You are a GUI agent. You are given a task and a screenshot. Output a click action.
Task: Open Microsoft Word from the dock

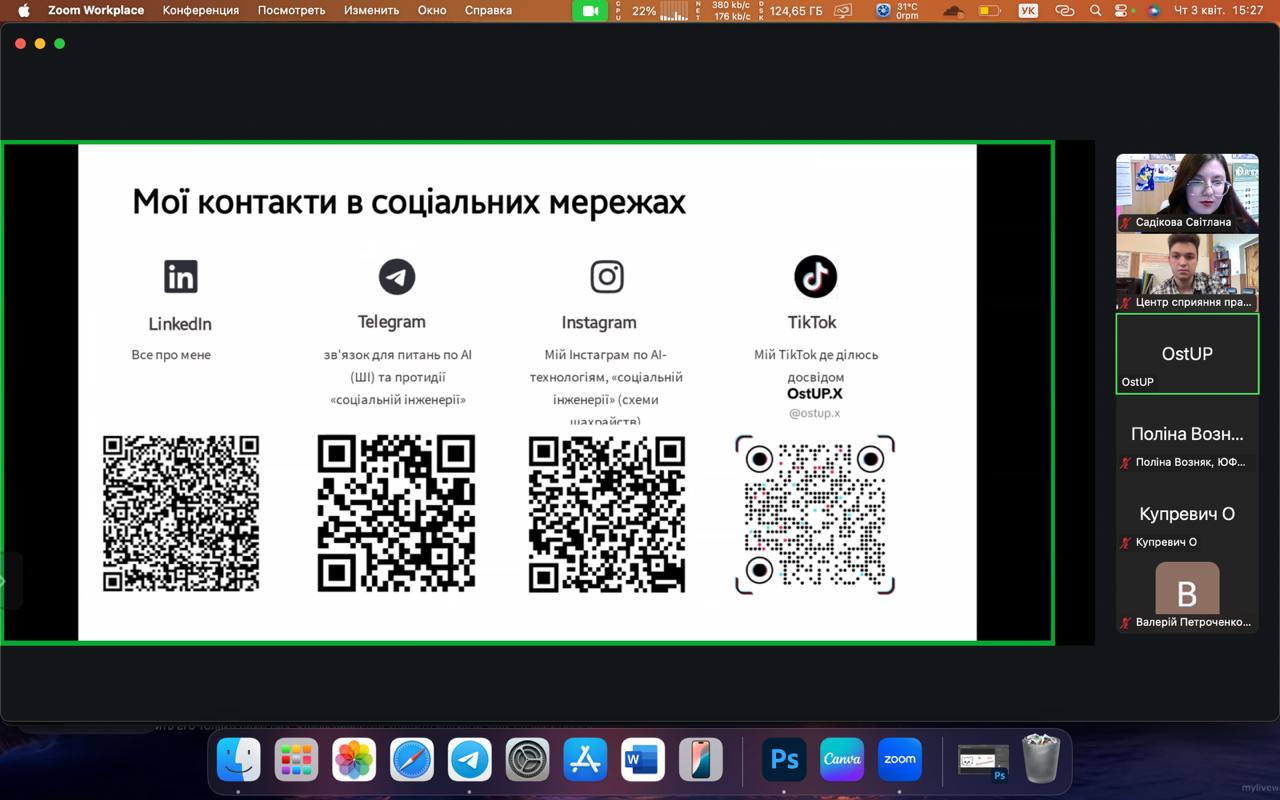(x=643, y=760)
